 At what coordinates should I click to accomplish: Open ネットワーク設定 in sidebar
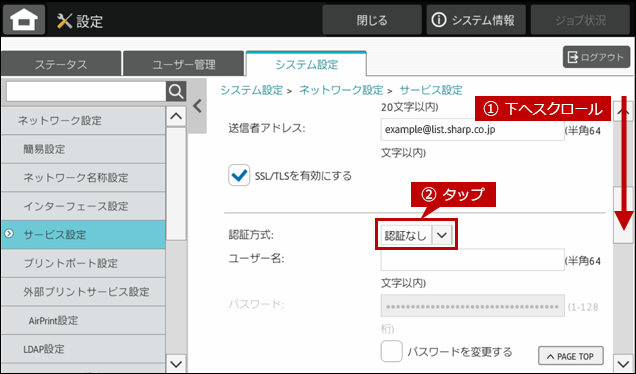point(83,120)
